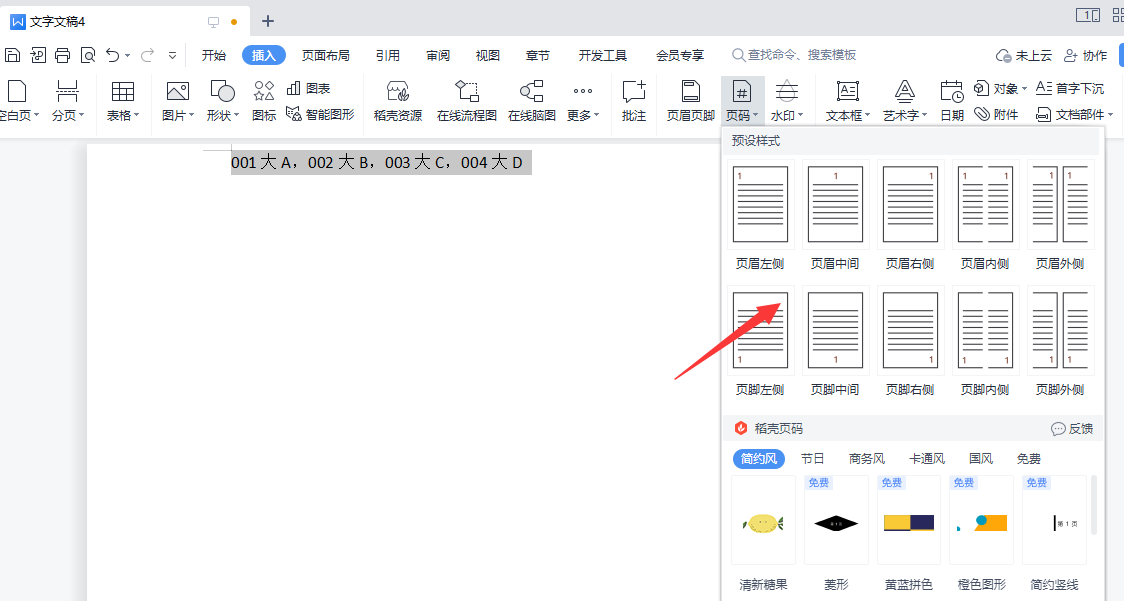Open the 图标 icon library

point(264,101)
